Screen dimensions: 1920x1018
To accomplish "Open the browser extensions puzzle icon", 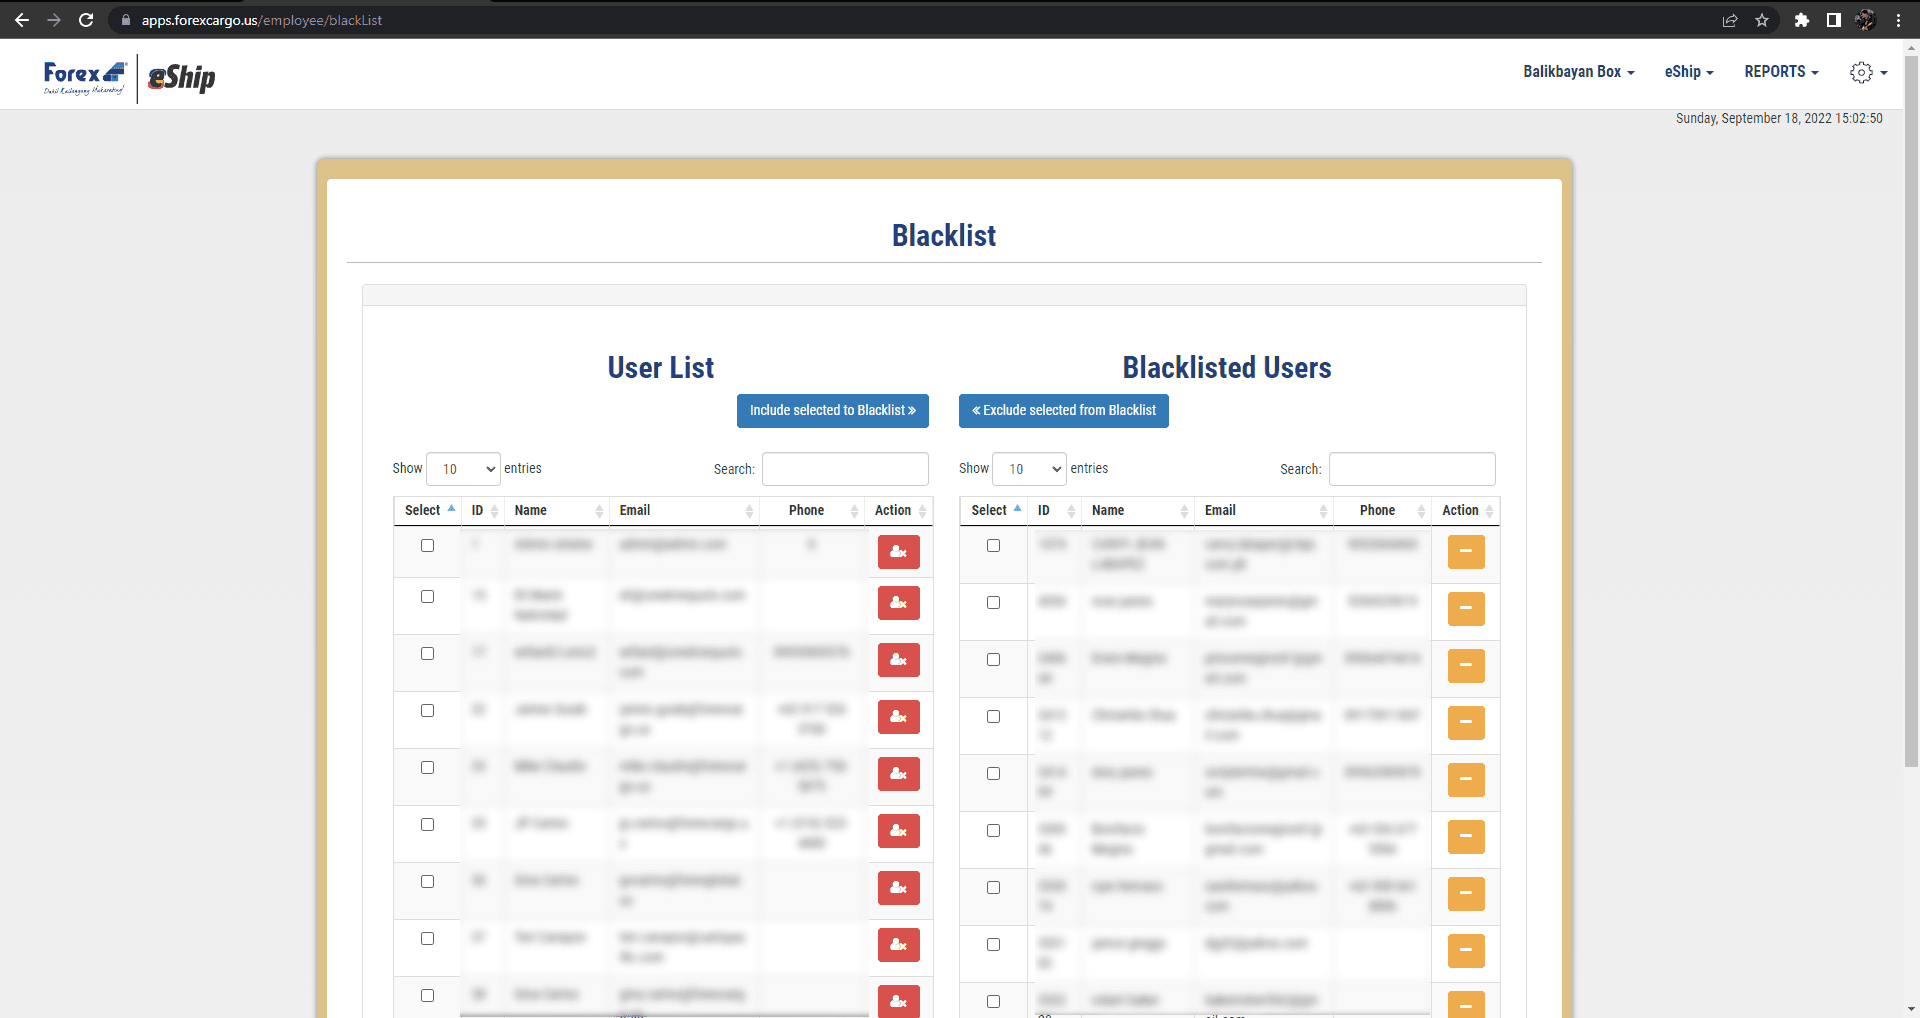I will (1802, 20).
